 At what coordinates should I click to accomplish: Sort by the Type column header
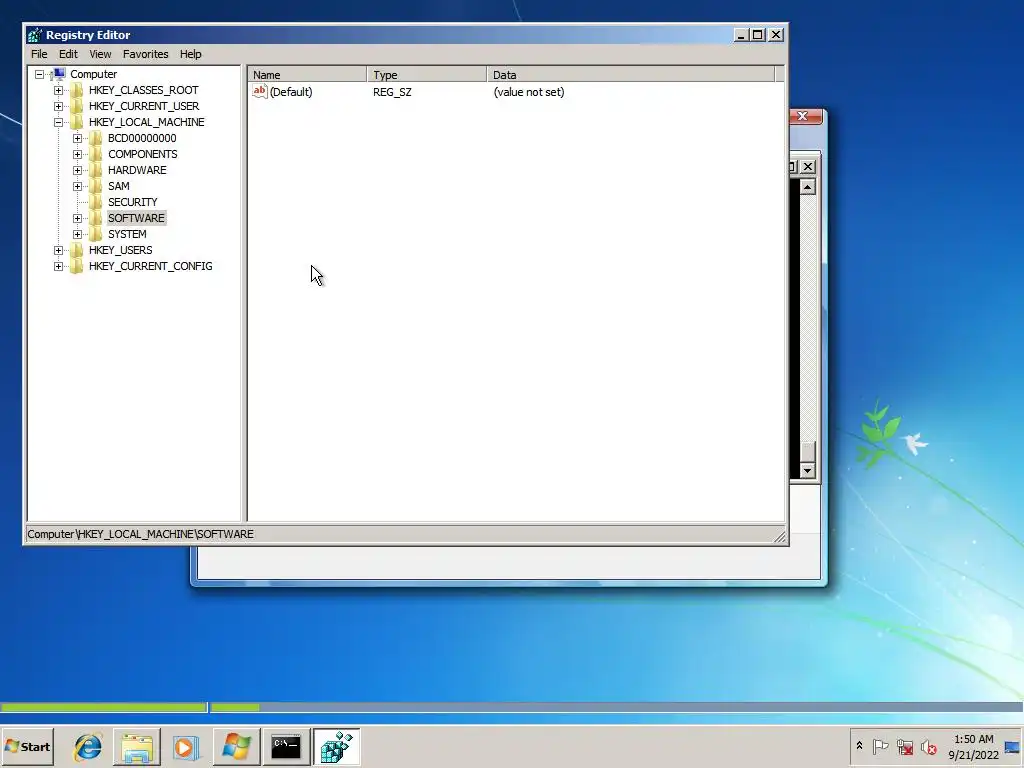427,74
